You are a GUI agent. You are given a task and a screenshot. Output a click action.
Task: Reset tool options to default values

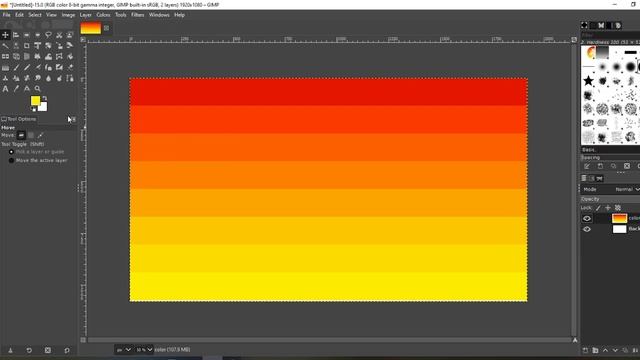tap(67, 350)
